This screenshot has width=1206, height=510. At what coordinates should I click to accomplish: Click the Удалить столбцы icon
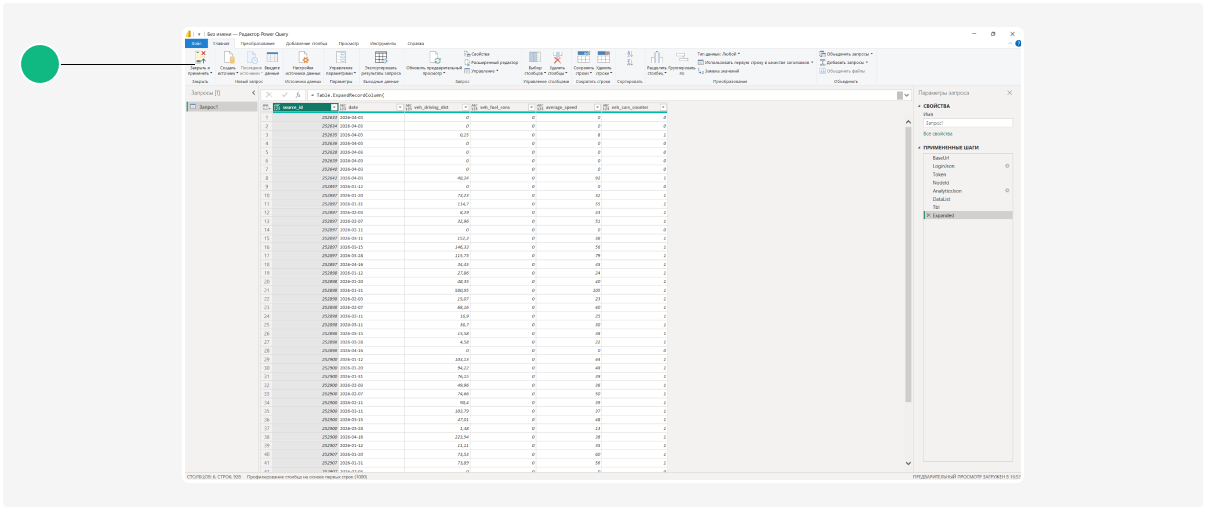[558, 57]
